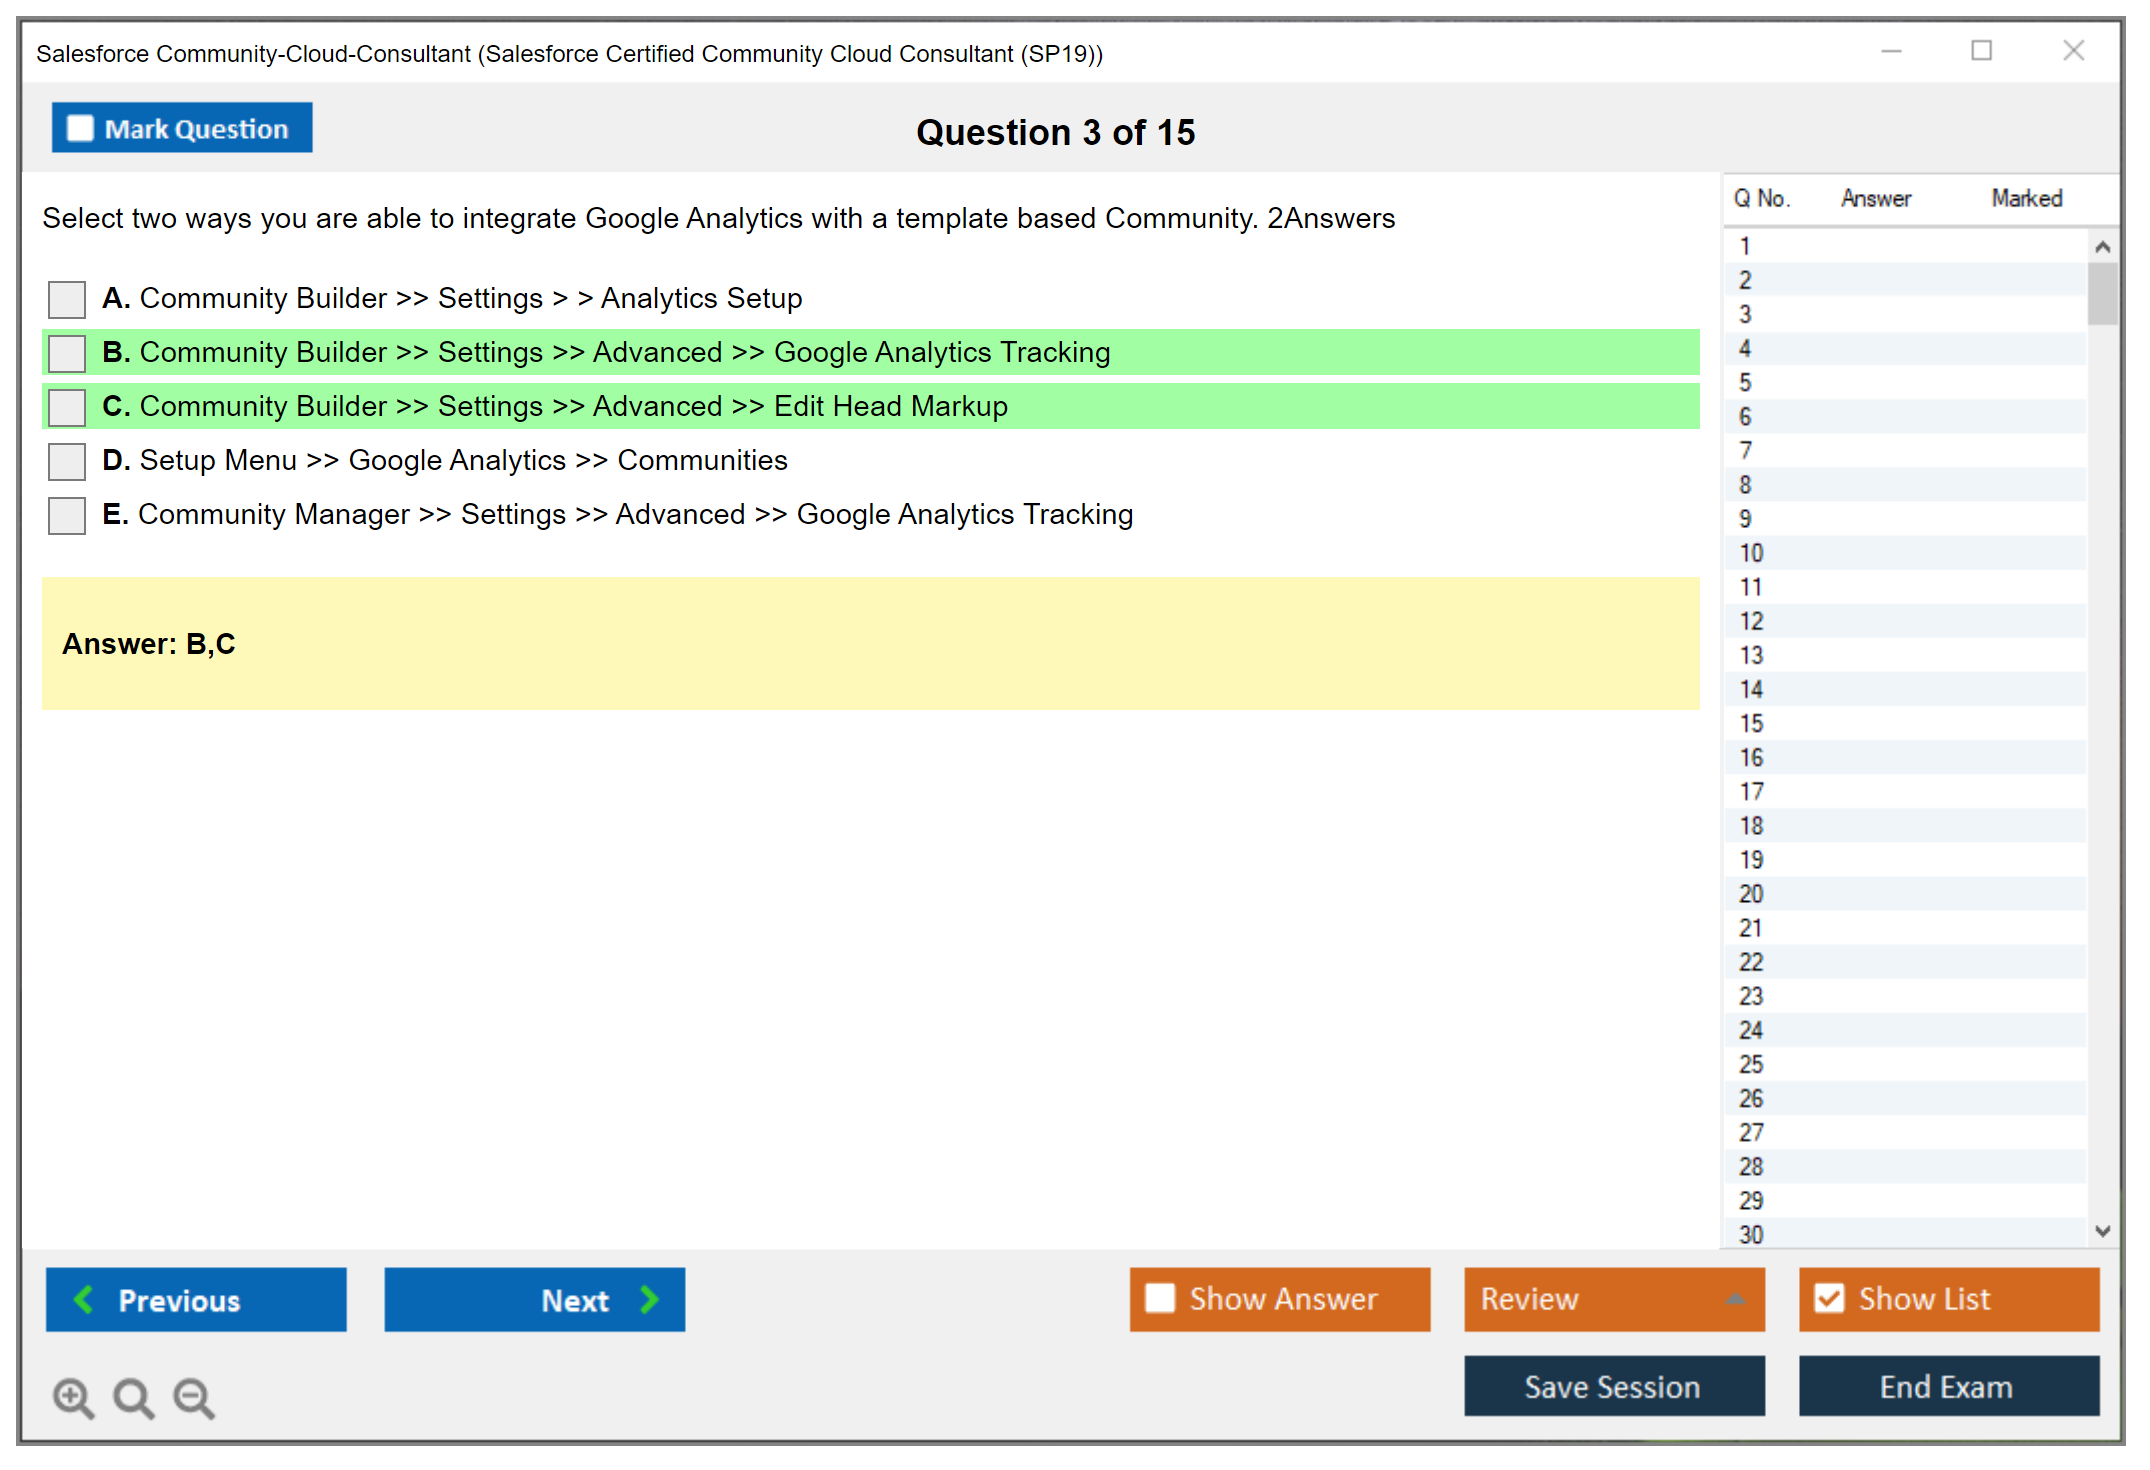2150x1470 pixels.
Task: Select option C Edit Head Markup
Action: click(67, 407)
